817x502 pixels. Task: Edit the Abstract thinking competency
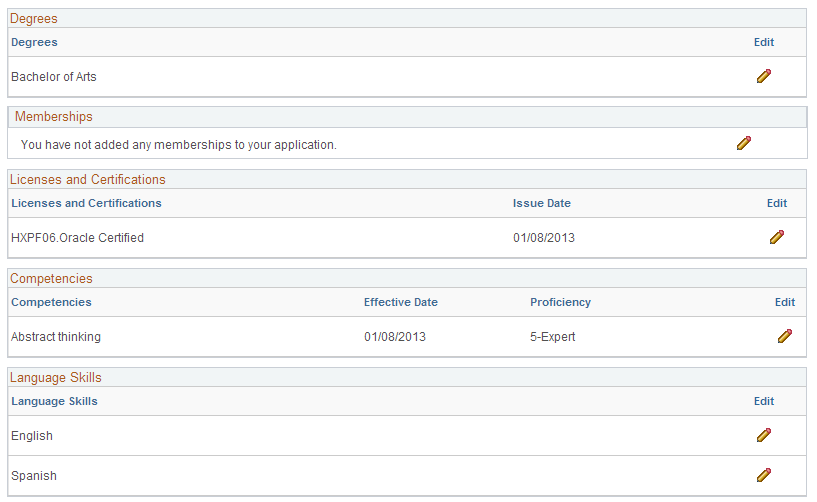[785, 336]
